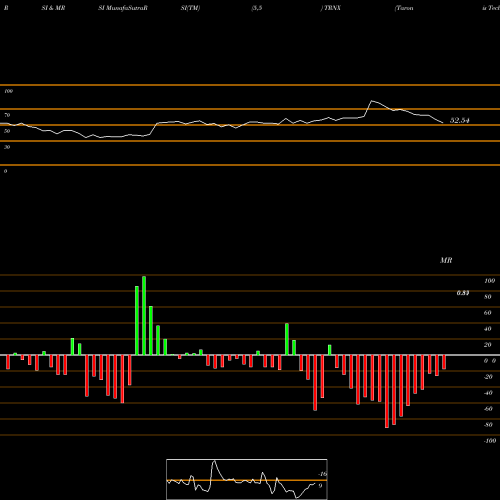This screenshot has width=500, height=500.
Task: Click the RSI axis label 50
Action: pyautogui.click(x=7, y=131)
